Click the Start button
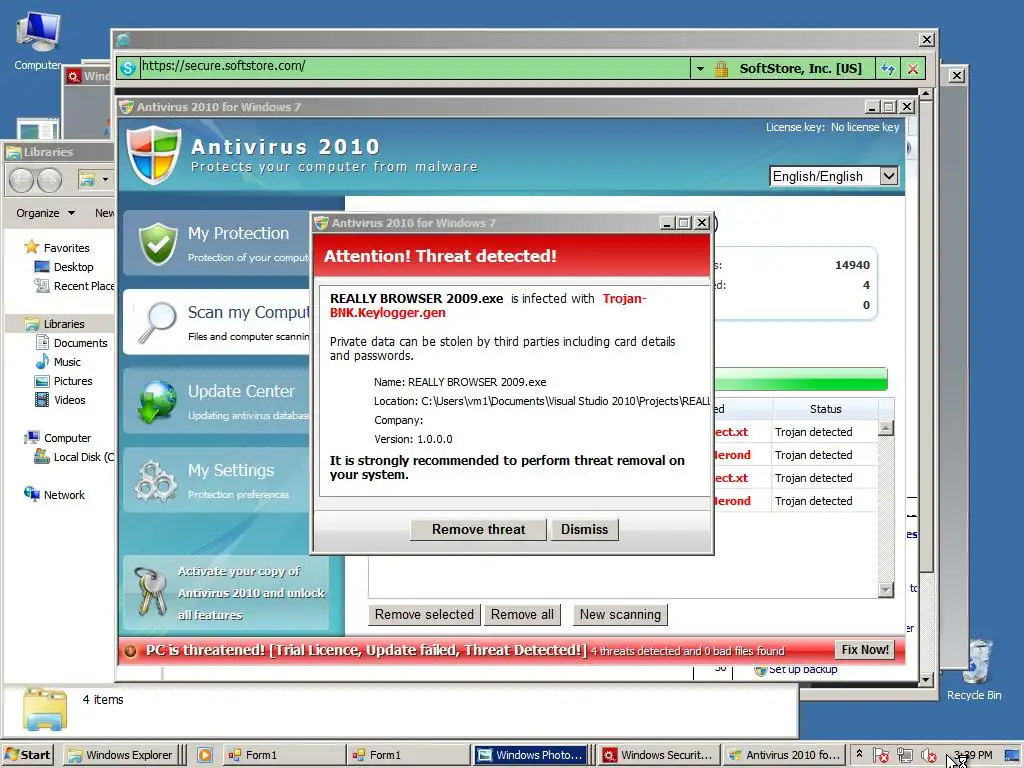This screenshot has width=1024, height=768. pyautogui.click(x=27, y=755)
